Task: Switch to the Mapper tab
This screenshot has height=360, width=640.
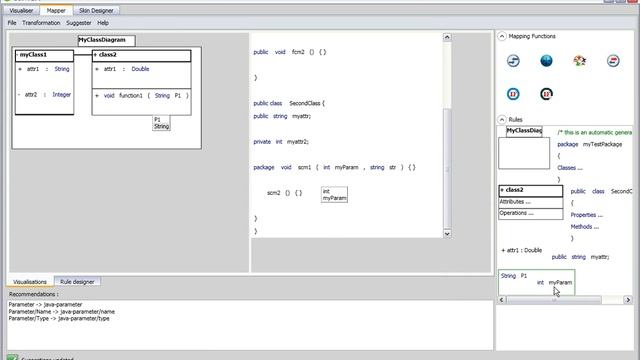Action: 56,10
